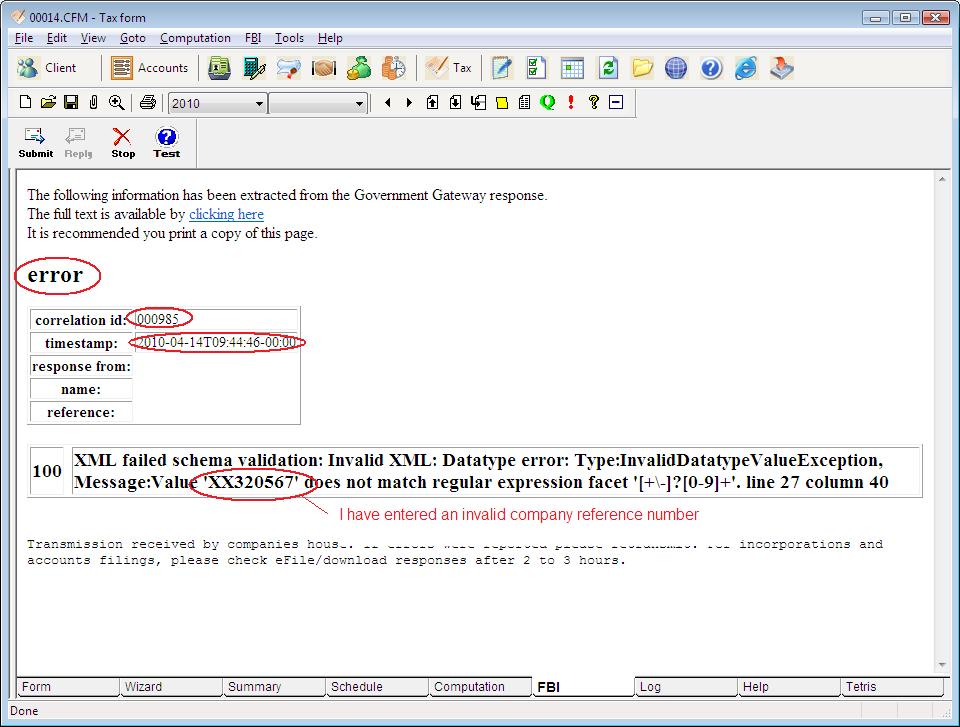Click the Stop button
The image size is (960, 727).
pos(123,143)
